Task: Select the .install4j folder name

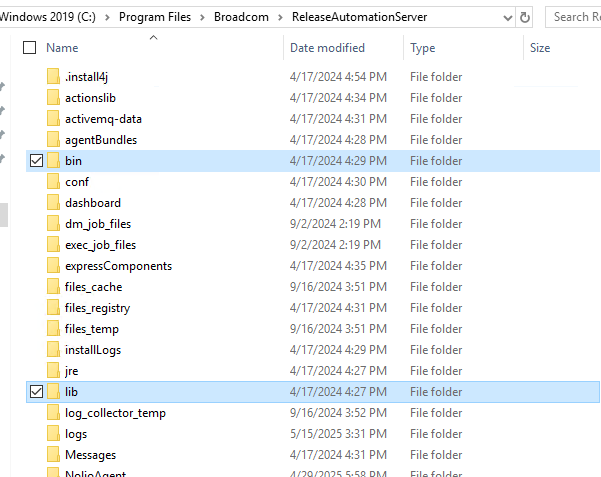Action: point(87,77)
